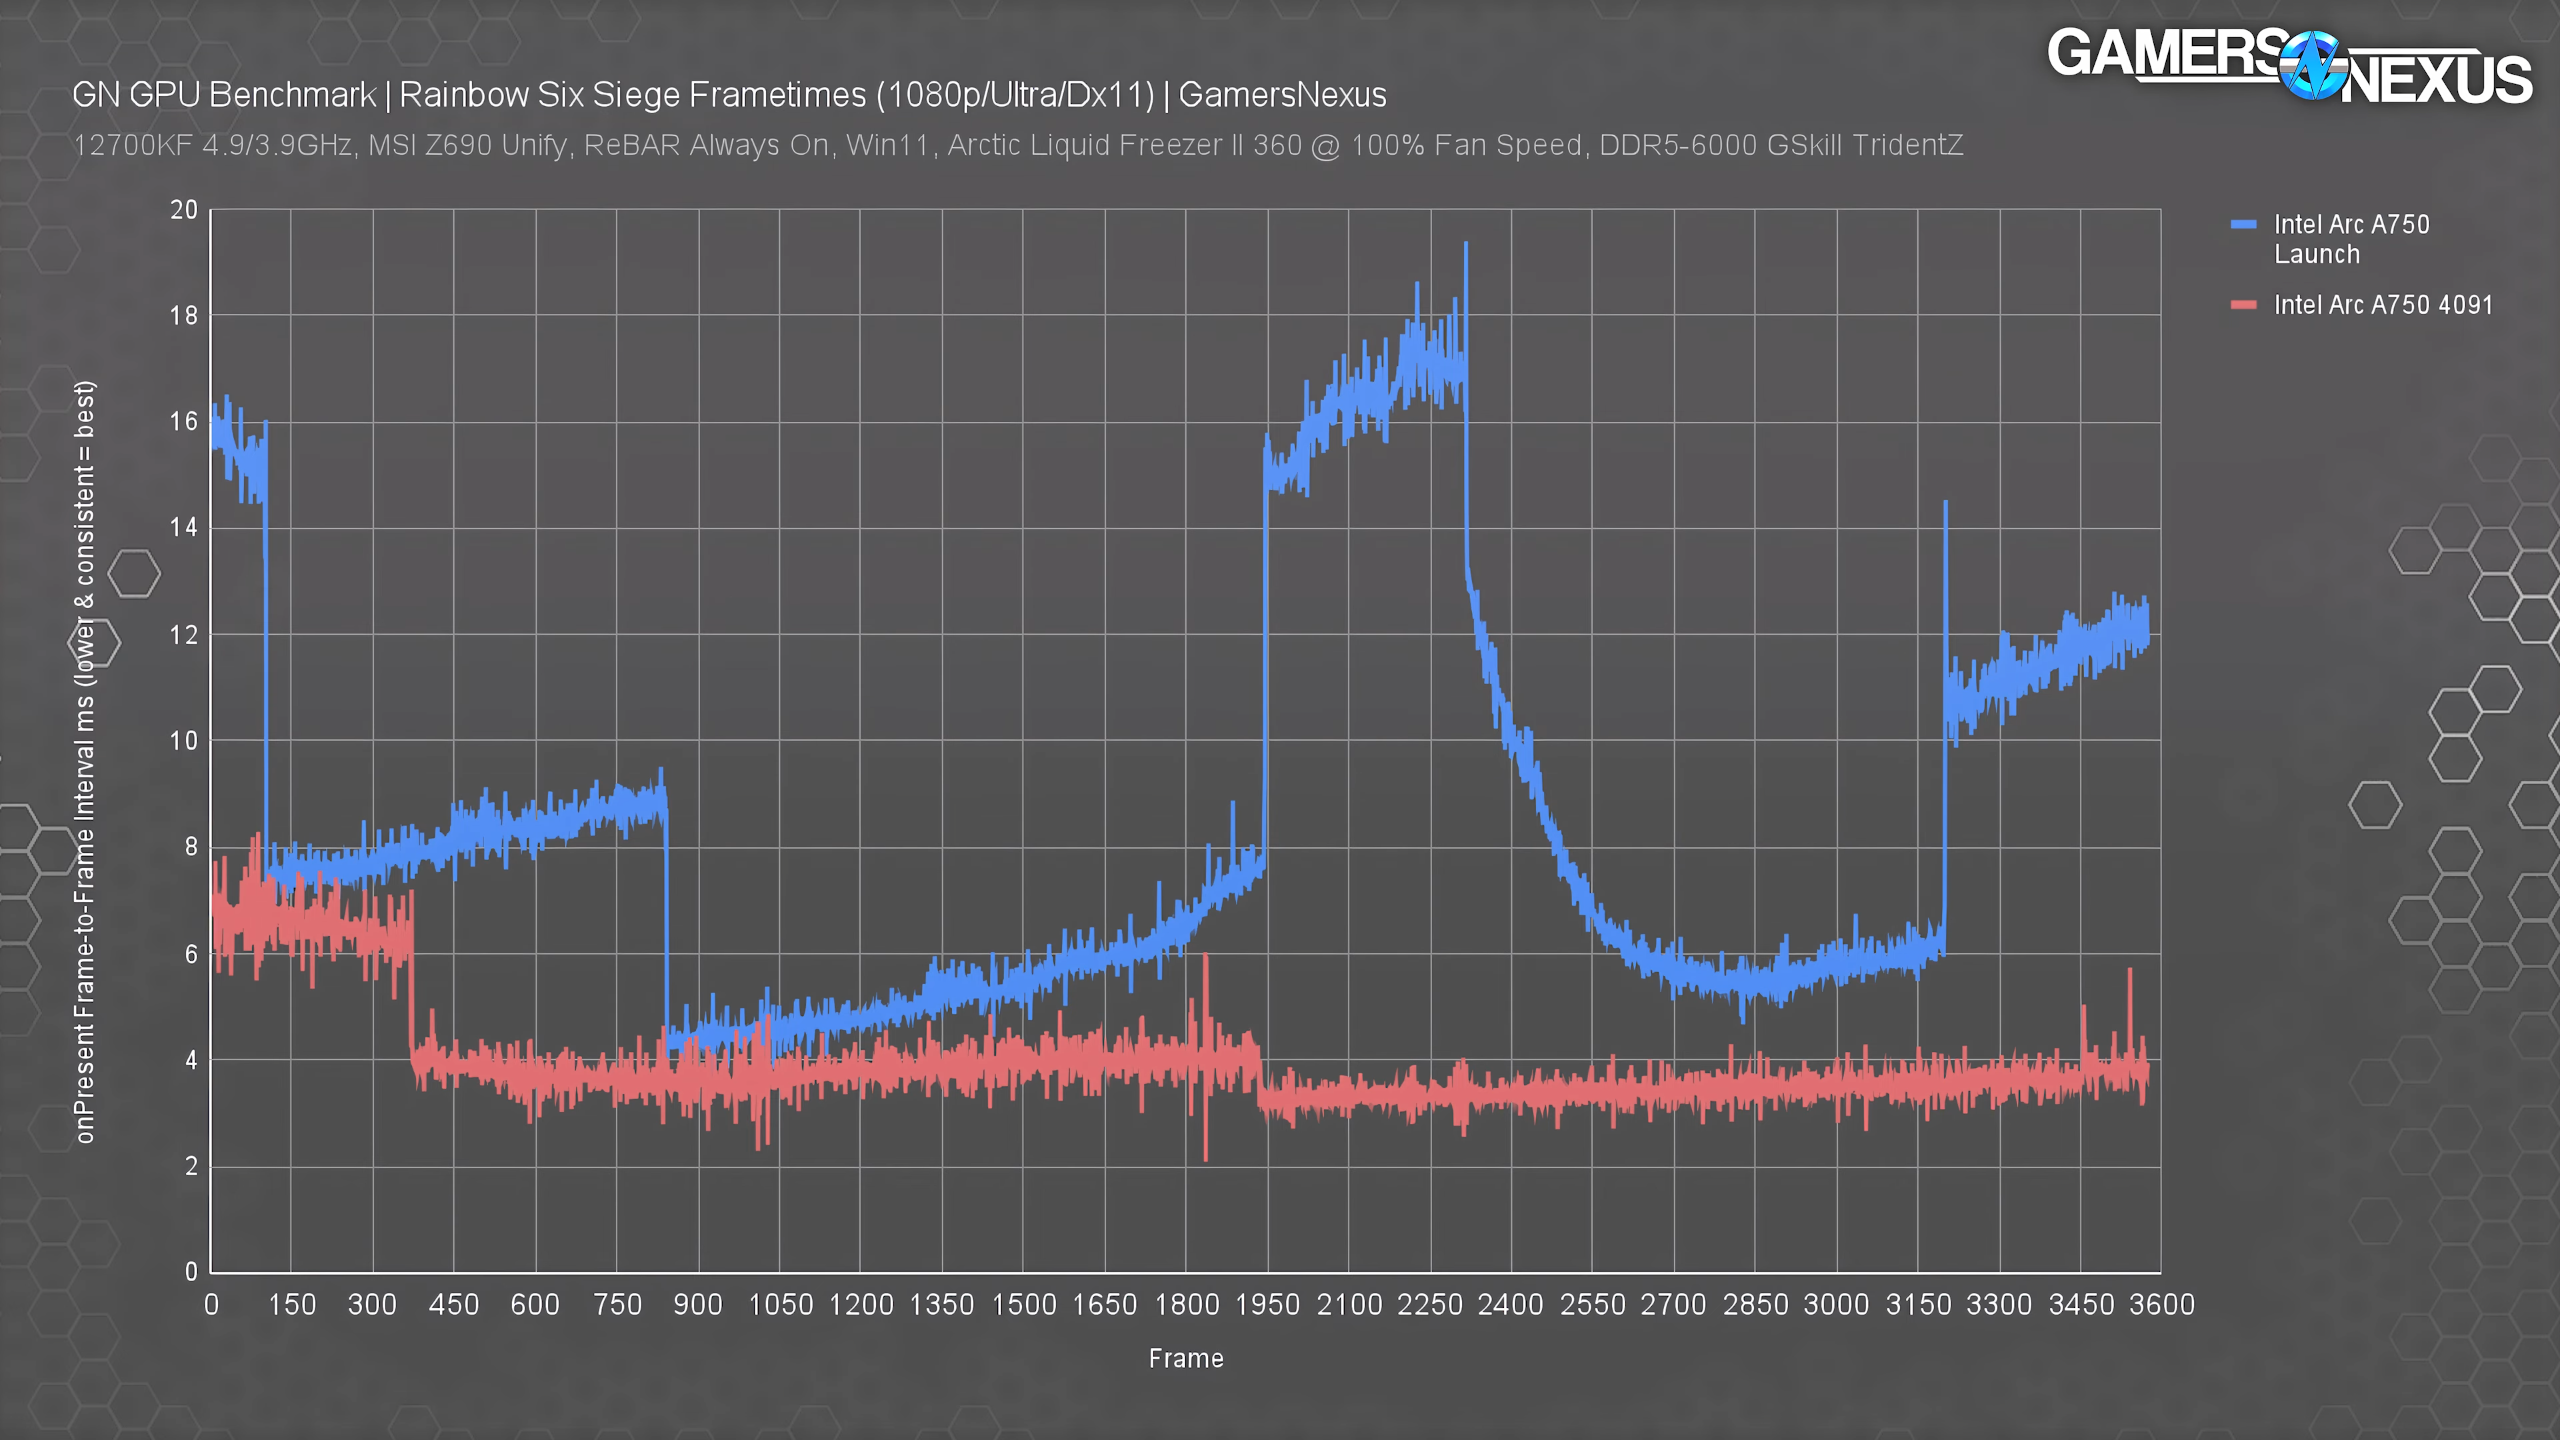The height and width of the screenshot is (1440, 2560).
Task: Click the x-axis label 450
Action: point(454,1305)
